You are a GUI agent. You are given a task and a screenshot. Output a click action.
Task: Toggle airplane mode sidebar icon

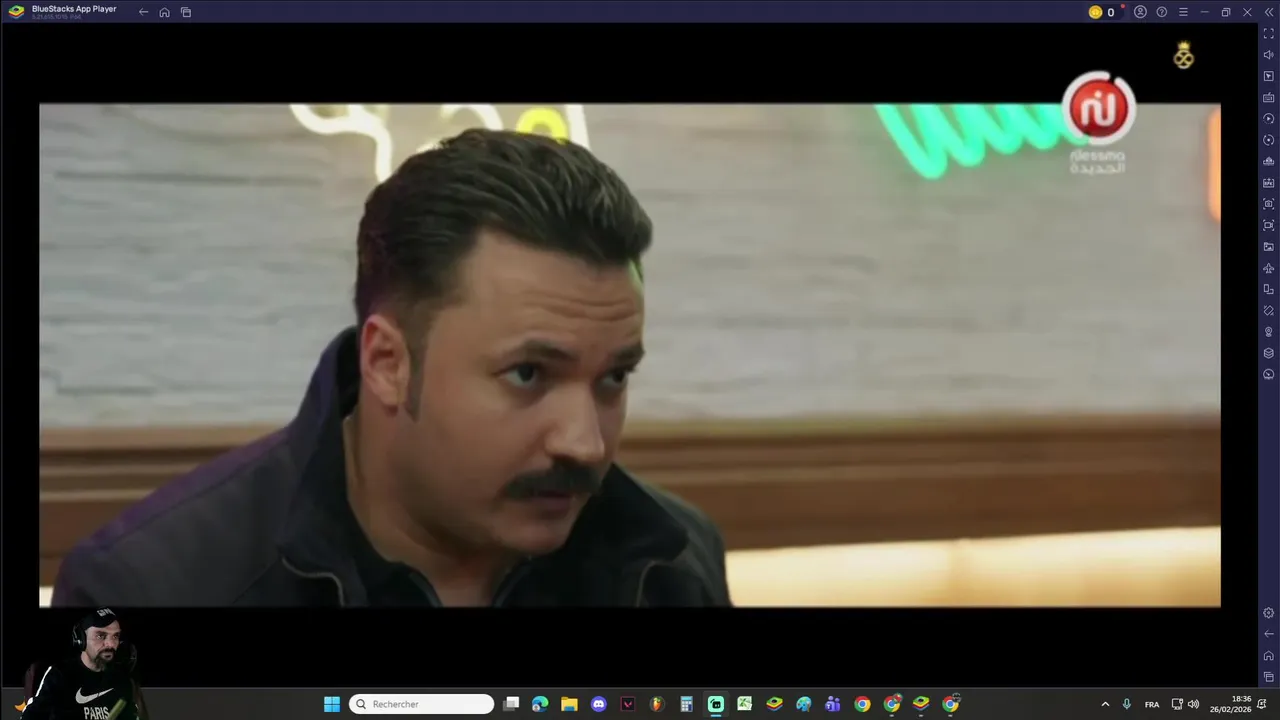pos(1268,268)
